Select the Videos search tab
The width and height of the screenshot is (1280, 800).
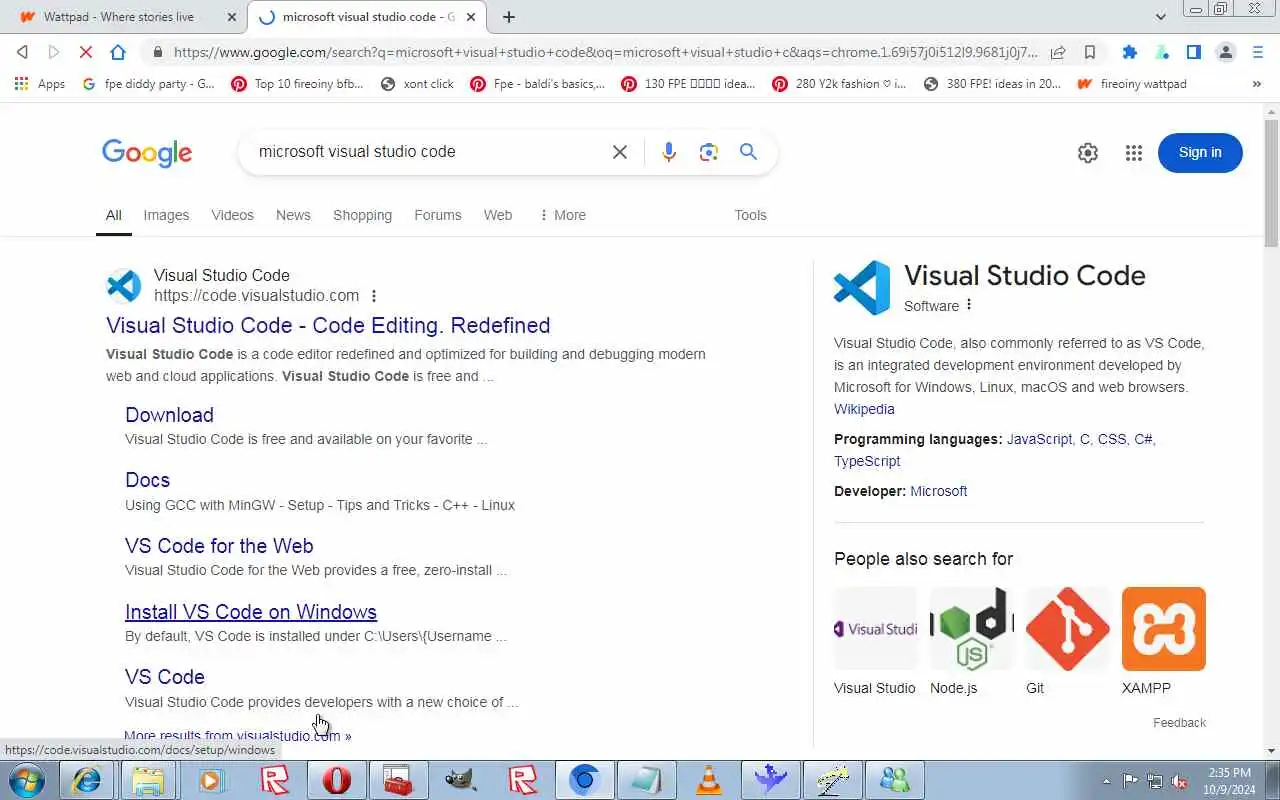tap(232, 215)
